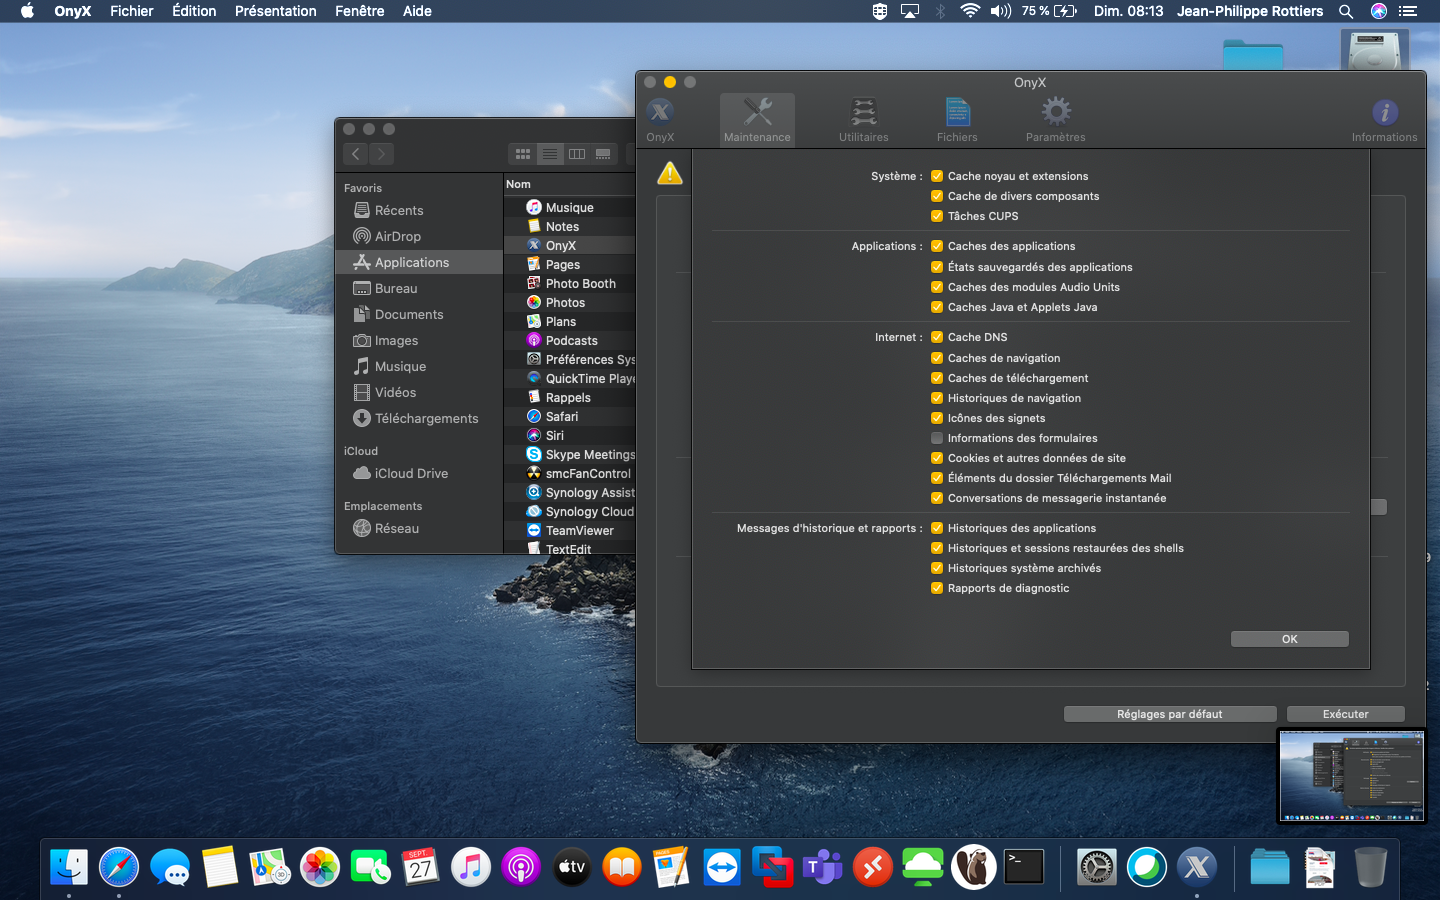Open the Informations panel in OnyX
1440x900 pixels.
point(1384,119)
